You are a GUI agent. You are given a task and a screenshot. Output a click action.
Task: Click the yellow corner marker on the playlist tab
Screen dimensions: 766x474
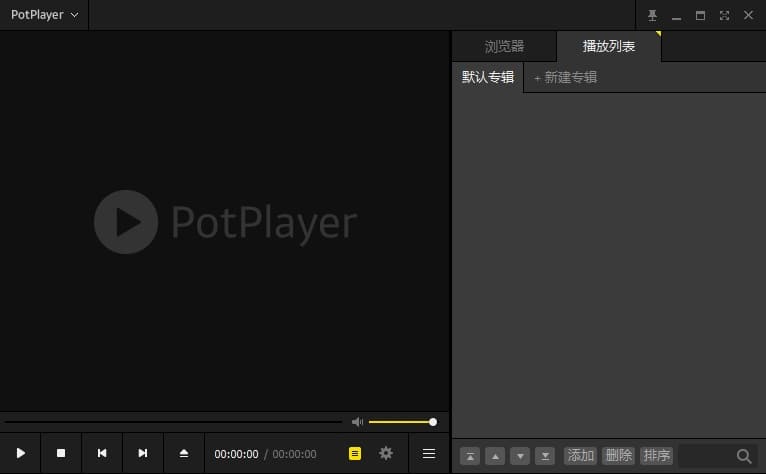tap(659, 34)
